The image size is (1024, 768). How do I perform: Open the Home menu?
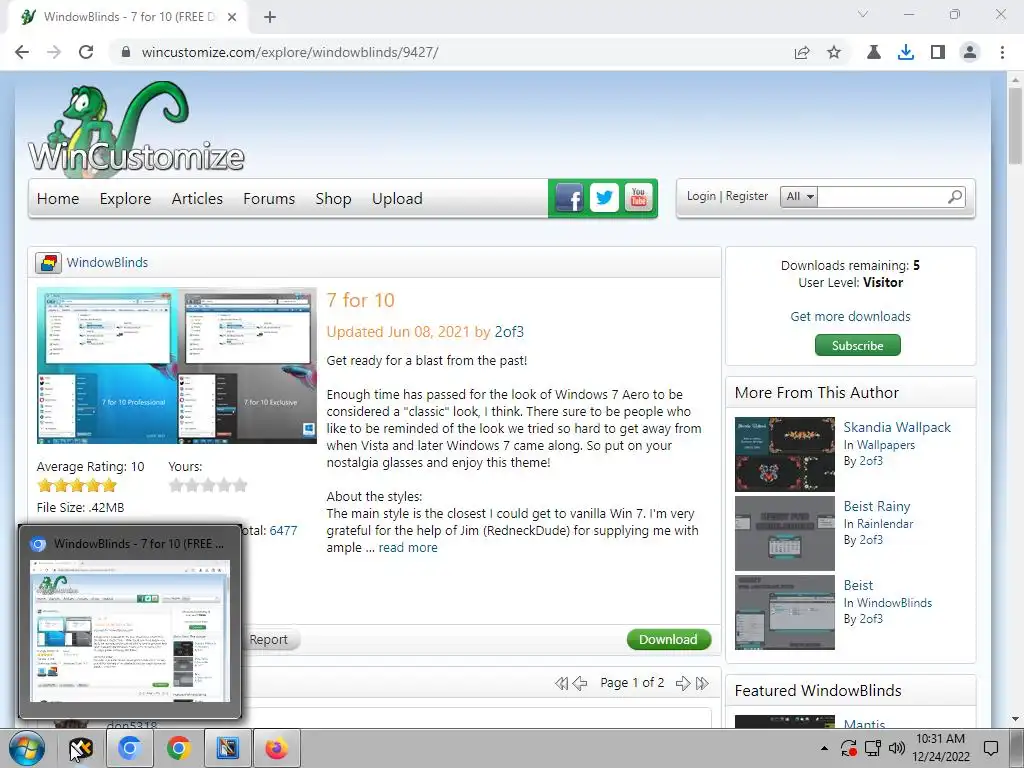pos(58,199)
